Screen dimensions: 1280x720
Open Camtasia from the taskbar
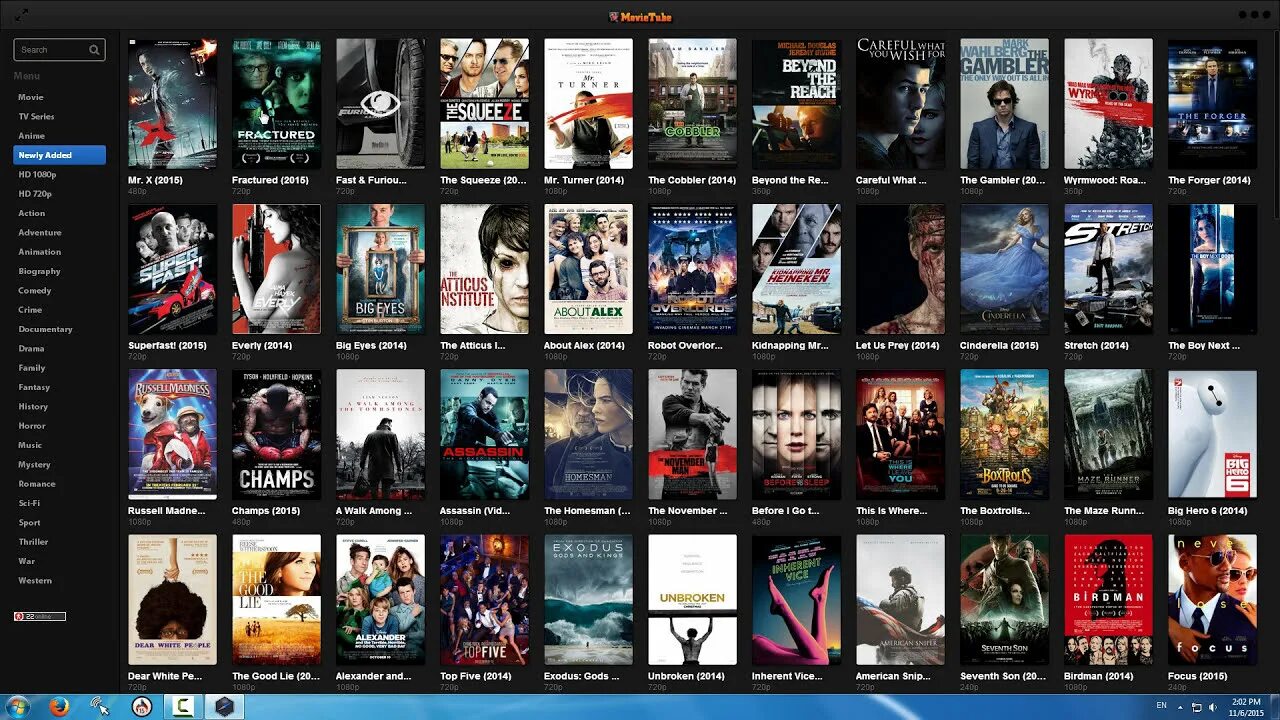184,706
